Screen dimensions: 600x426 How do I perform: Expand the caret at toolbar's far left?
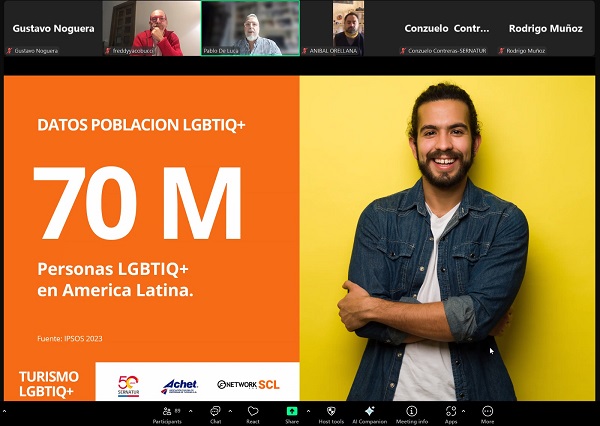[x=5, y=409]
